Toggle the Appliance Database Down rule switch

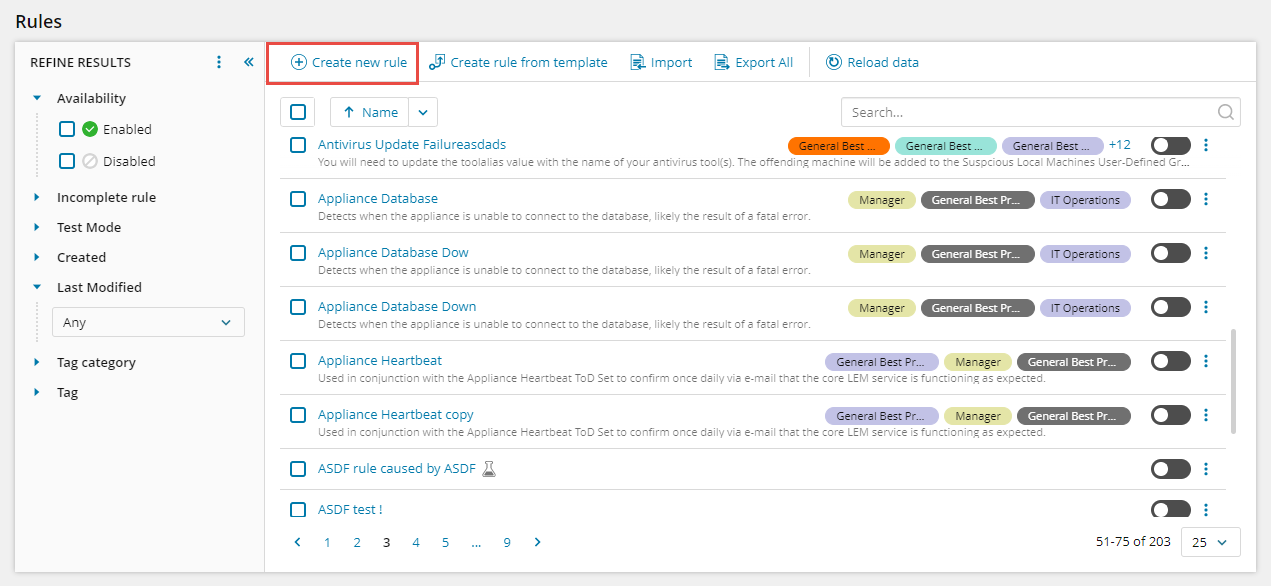tap(1170, 307)
